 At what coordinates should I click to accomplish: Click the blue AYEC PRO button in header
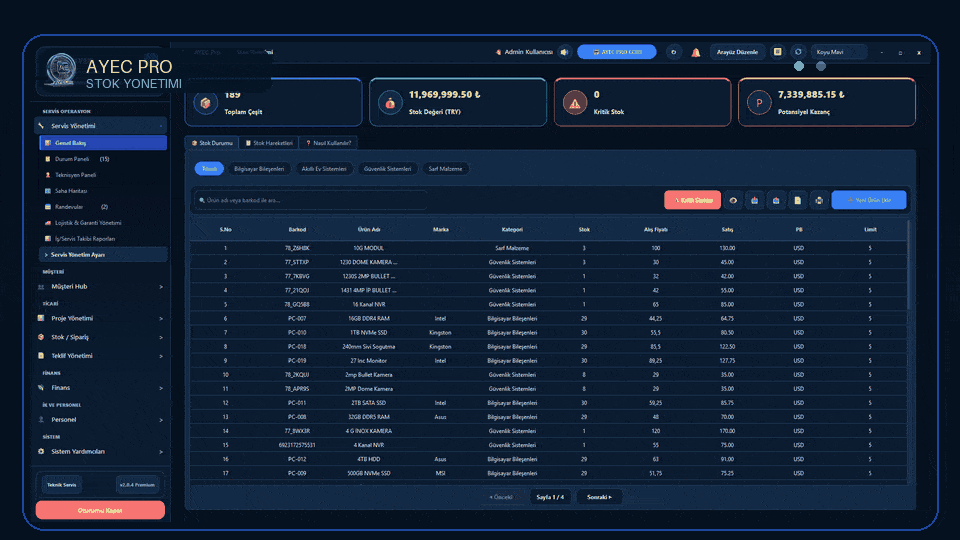coord(617,52)
